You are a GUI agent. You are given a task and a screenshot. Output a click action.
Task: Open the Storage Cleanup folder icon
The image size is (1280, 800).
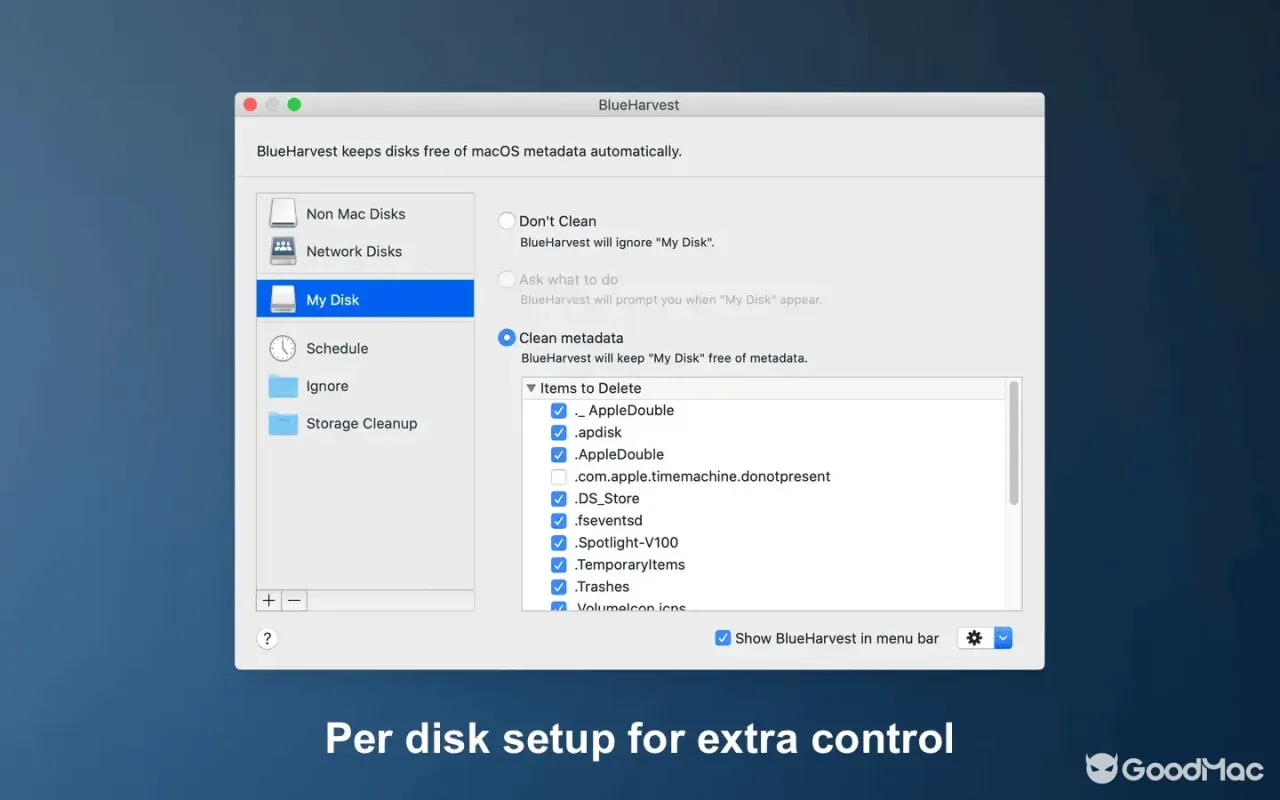[283, 423]
